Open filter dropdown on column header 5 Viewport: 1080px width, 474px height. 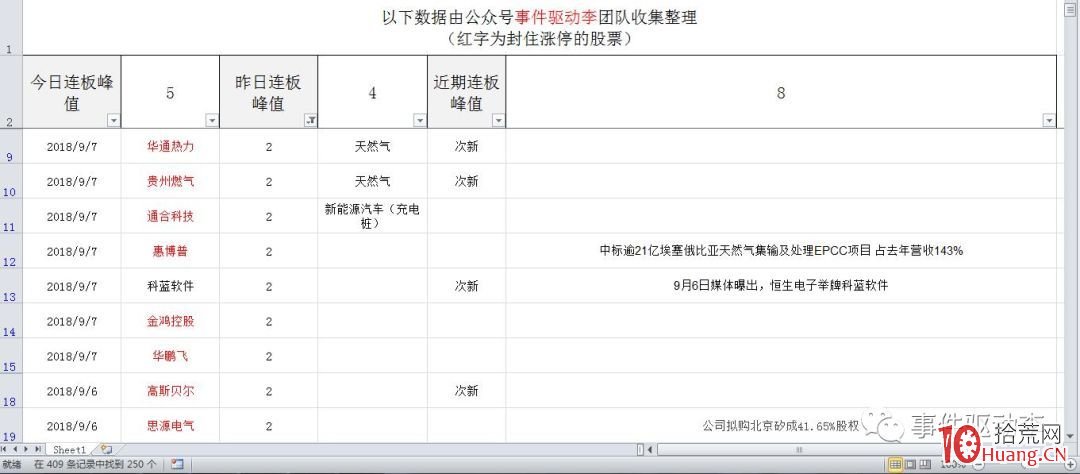[211, 121]
